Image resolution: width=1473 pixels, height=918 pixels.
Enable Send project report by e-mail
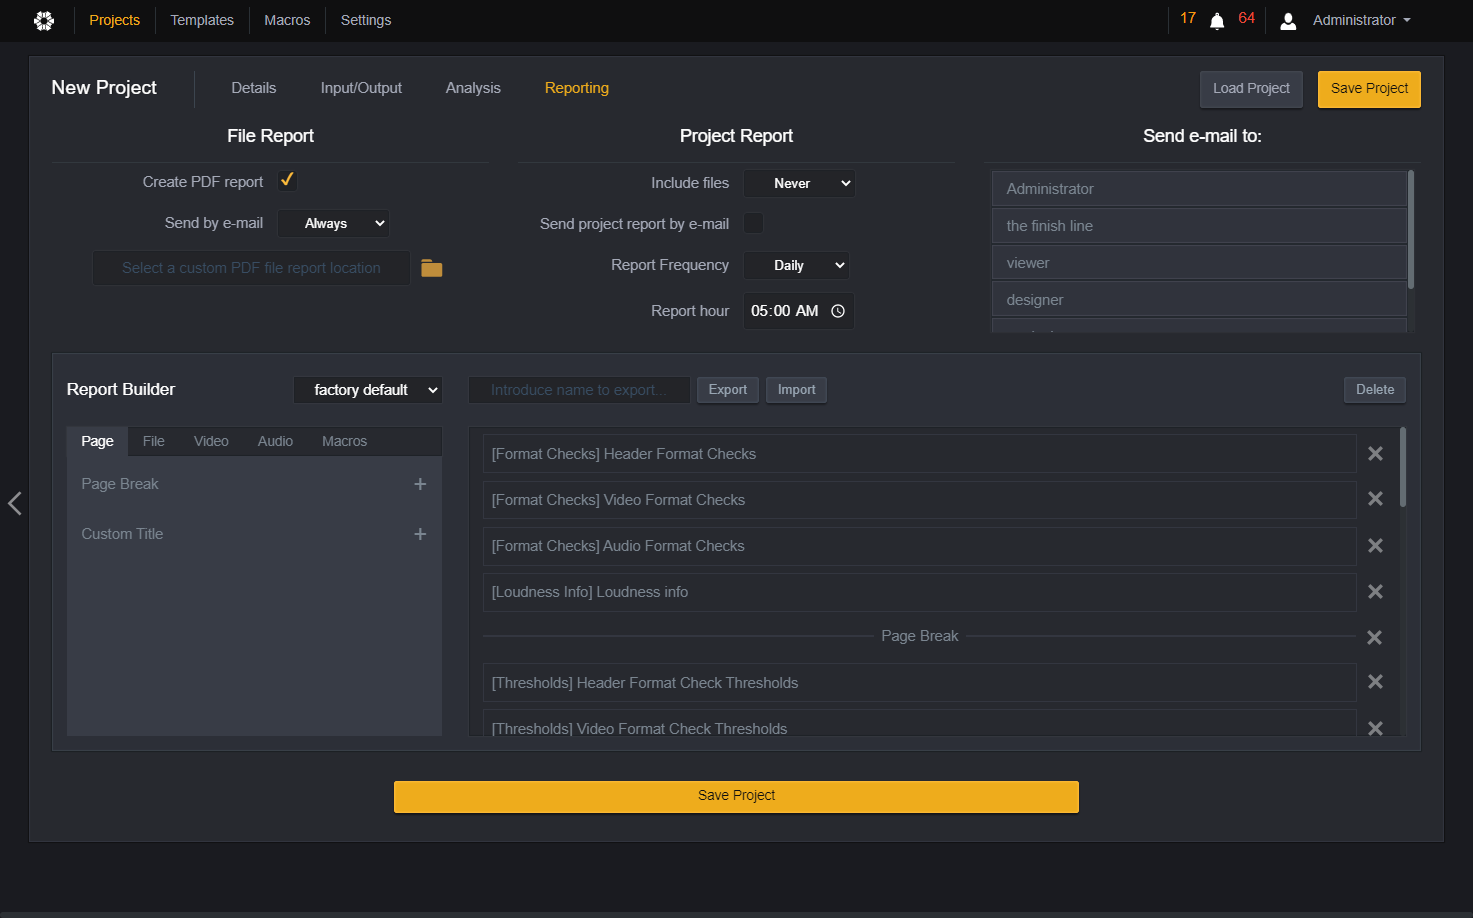coord(754,223)
